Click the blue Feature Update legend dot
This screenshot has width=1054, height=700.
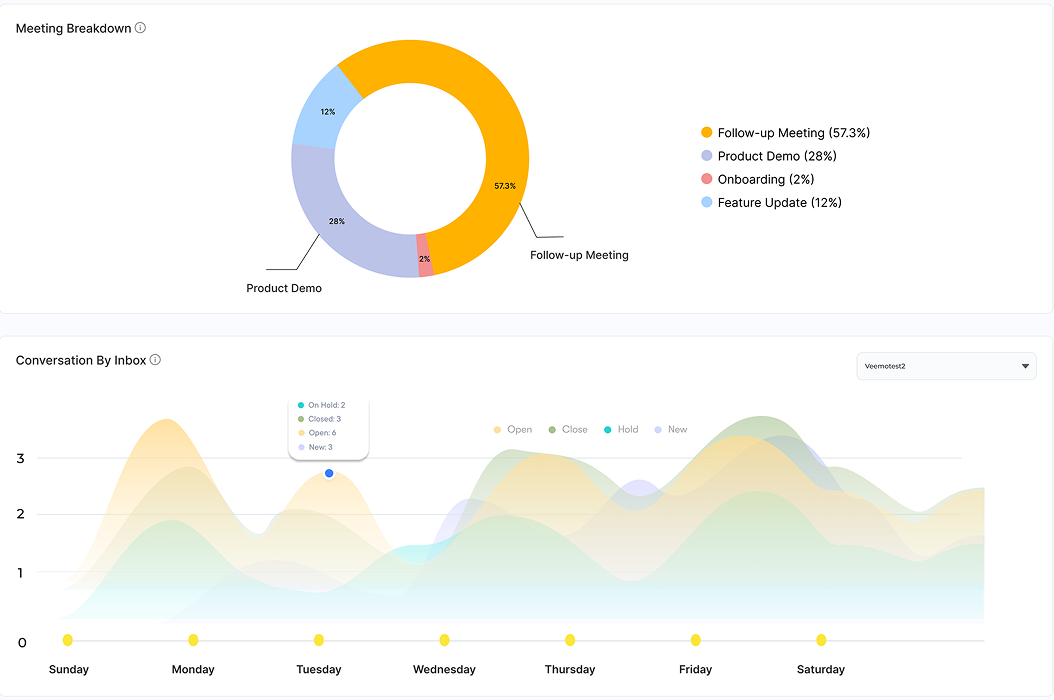click(705, 202)
